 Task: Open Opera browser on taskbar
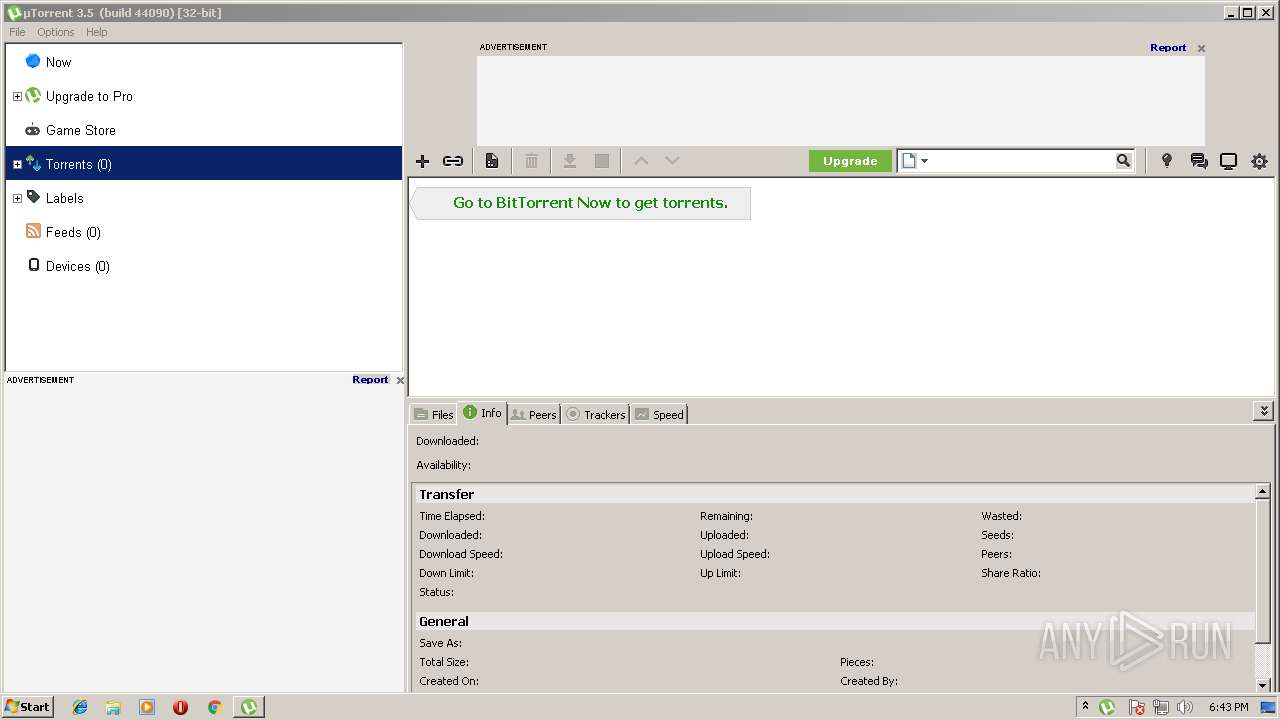pyautogui.click(x=180, y=707)
